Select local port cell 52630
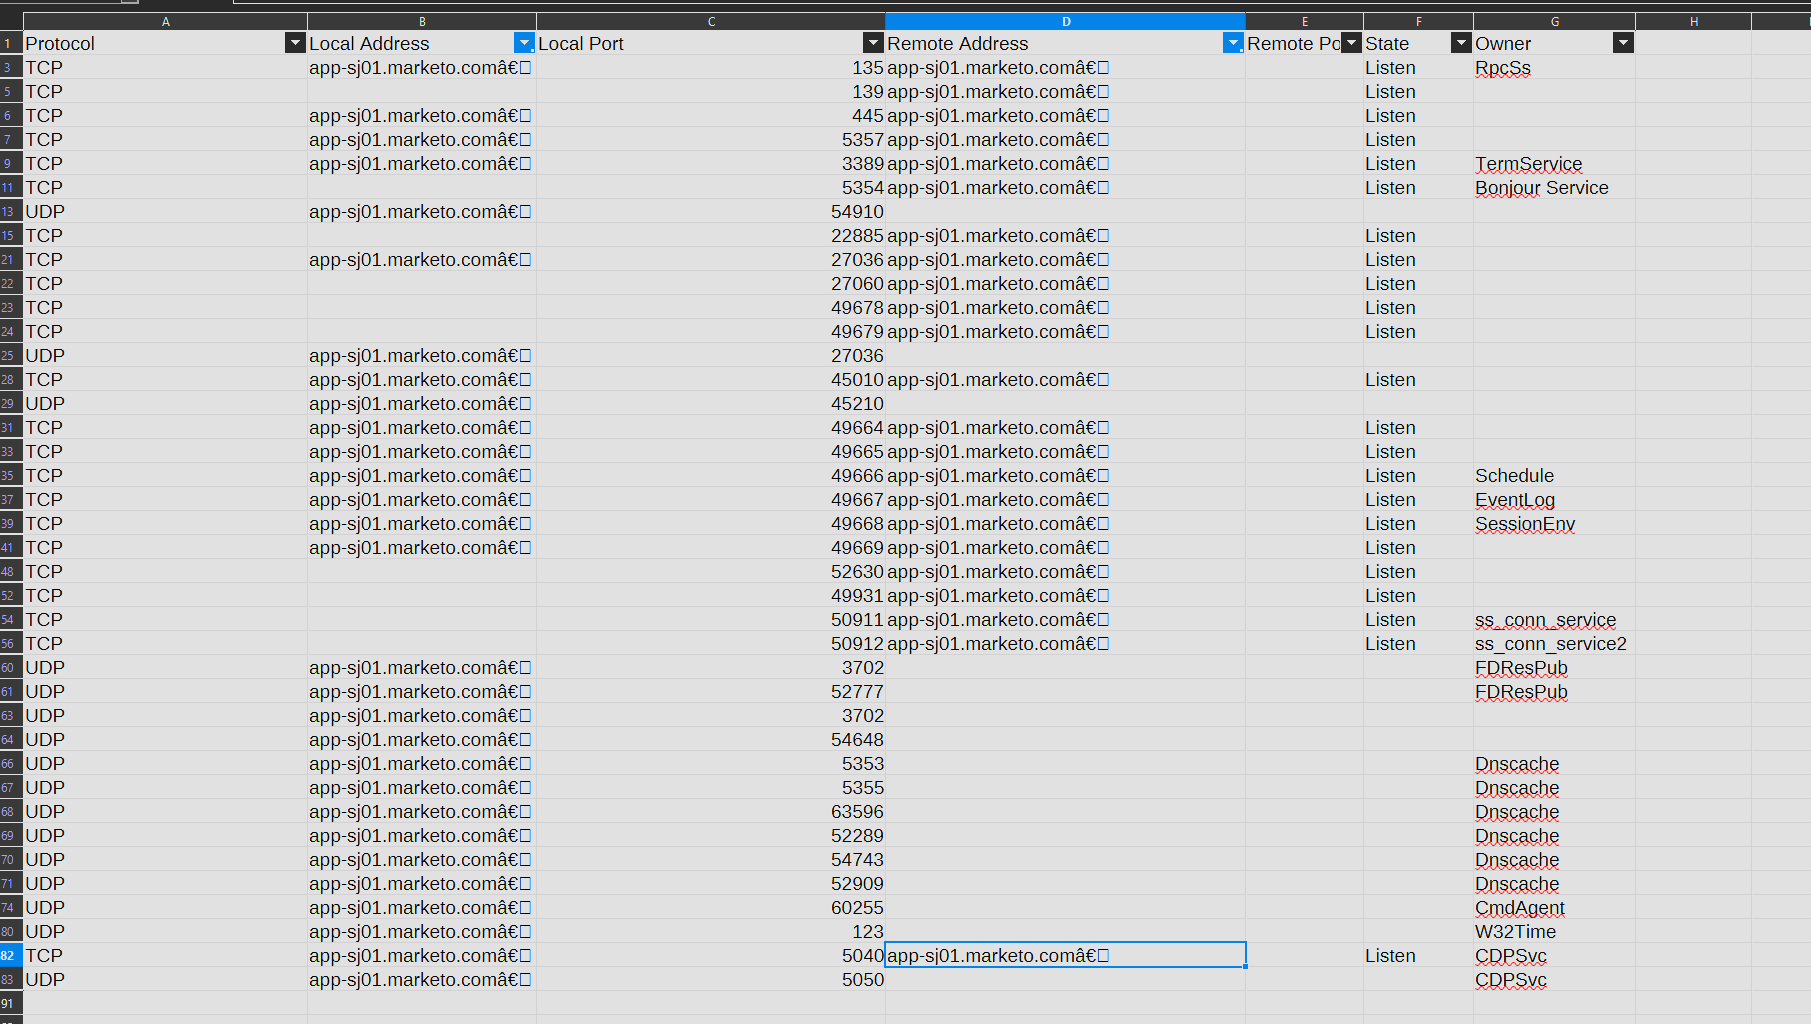 pos(711,572)
